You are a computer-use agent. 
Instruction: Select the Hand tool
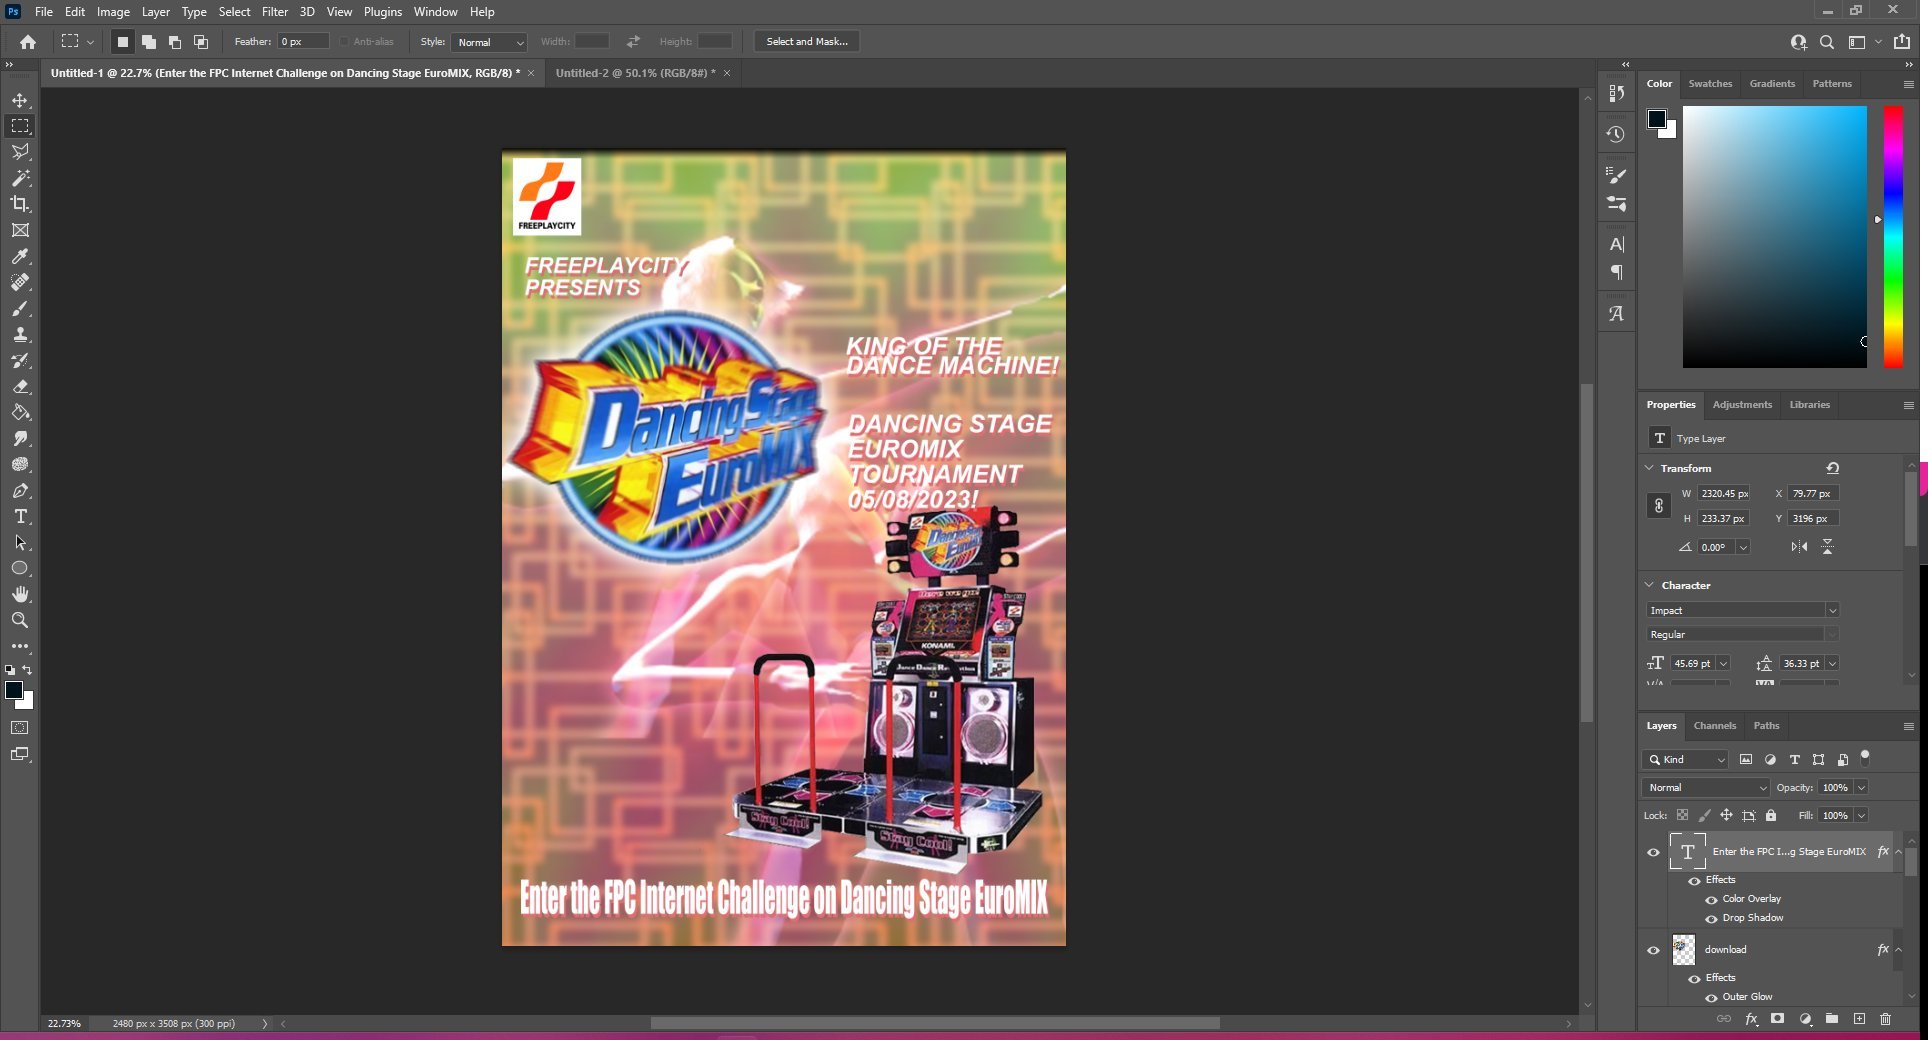click(x=20, y=594)
